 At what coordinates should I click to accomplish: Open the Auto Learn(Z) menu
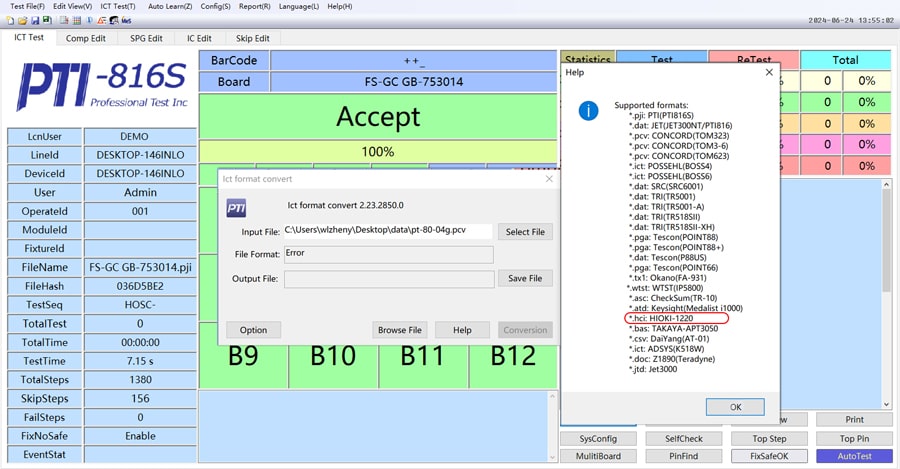pos(170,6)
